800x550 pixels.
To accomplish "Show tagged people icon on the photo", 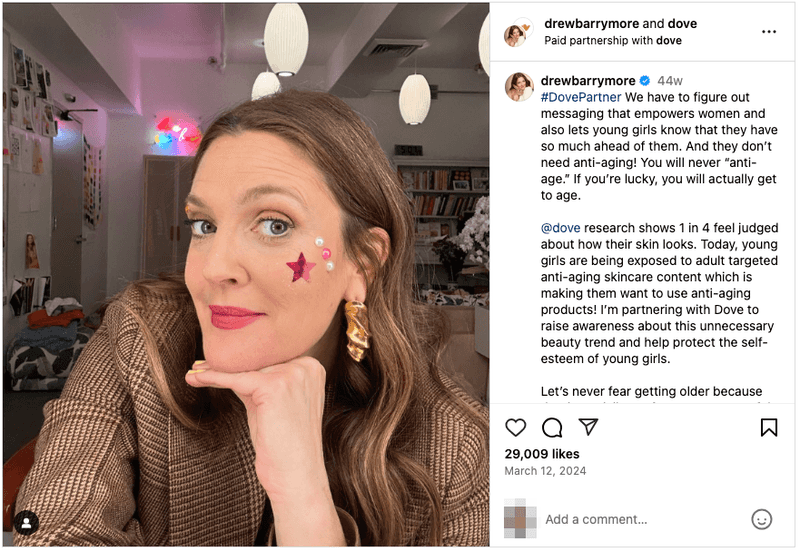I will click(26, 522).
